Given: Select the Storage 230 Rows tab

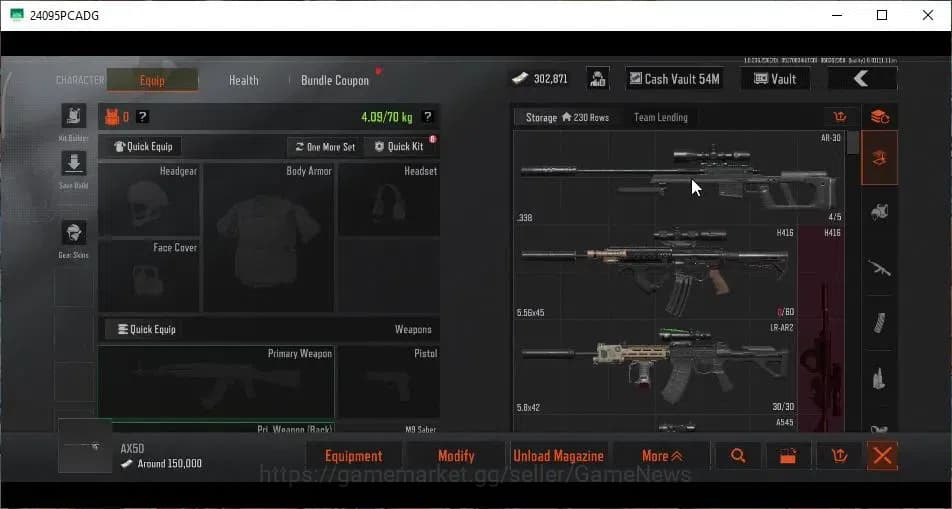Looking at the screenshot, I should (567, 117).
